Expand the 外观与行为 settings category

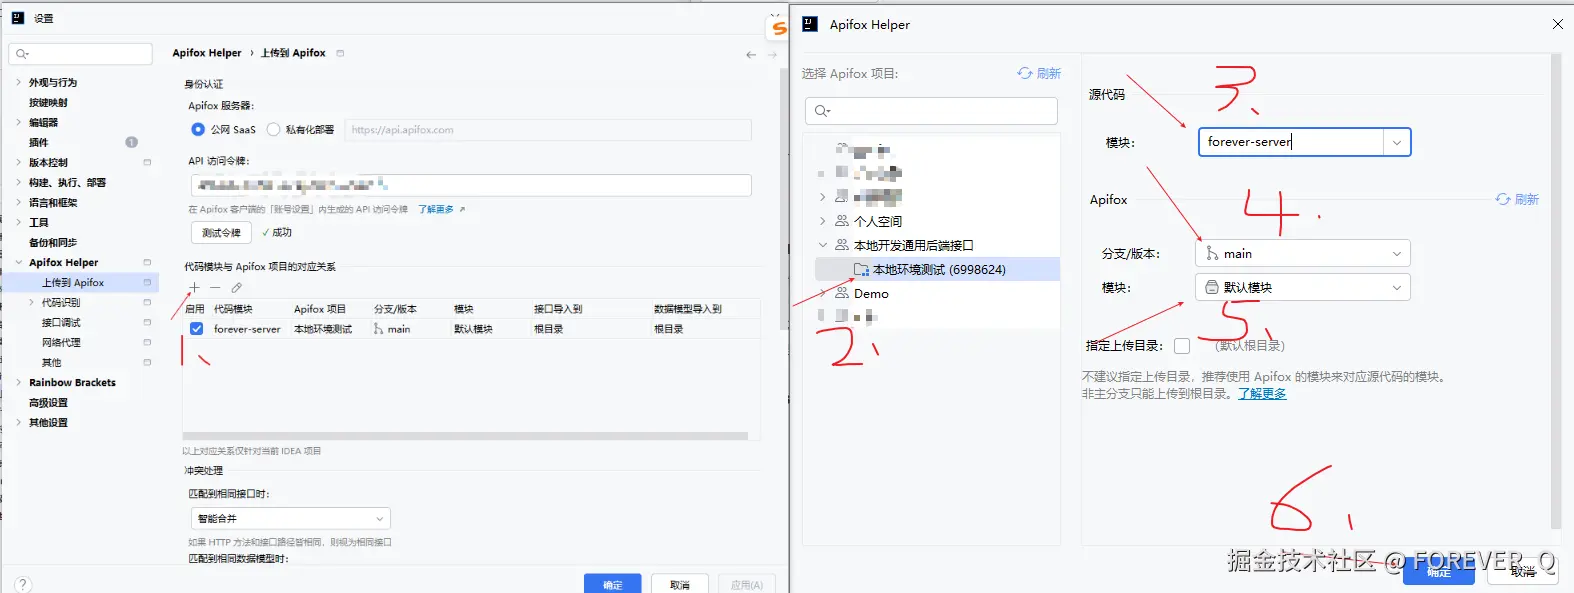tap(18, 82)
